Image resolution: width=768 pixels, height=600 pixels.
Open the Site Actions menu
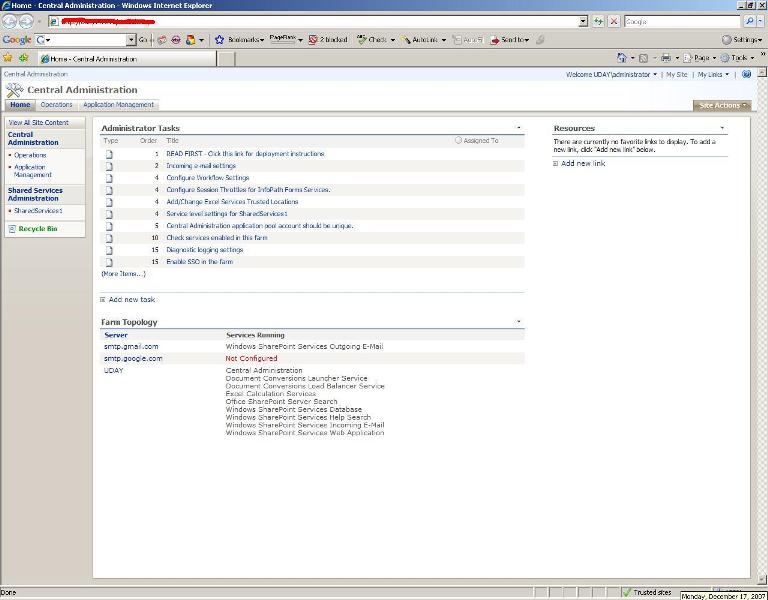[x=722, y=105]
